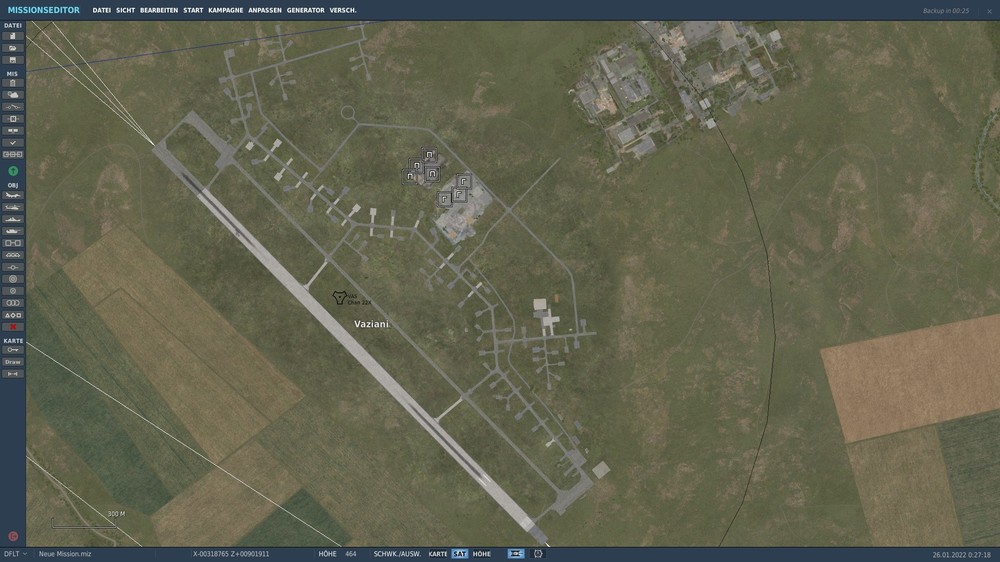Select the ground vehicle placement tool
Viewport: 1000px width, 562px height.
13,231
